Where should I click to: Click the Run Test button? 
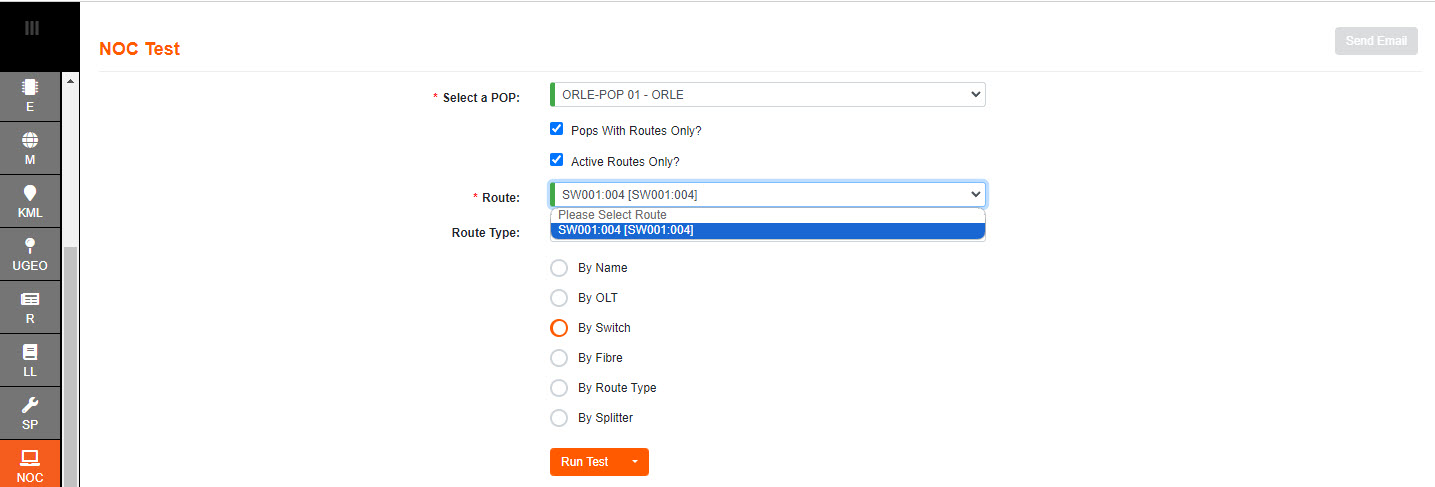point(585,462)
